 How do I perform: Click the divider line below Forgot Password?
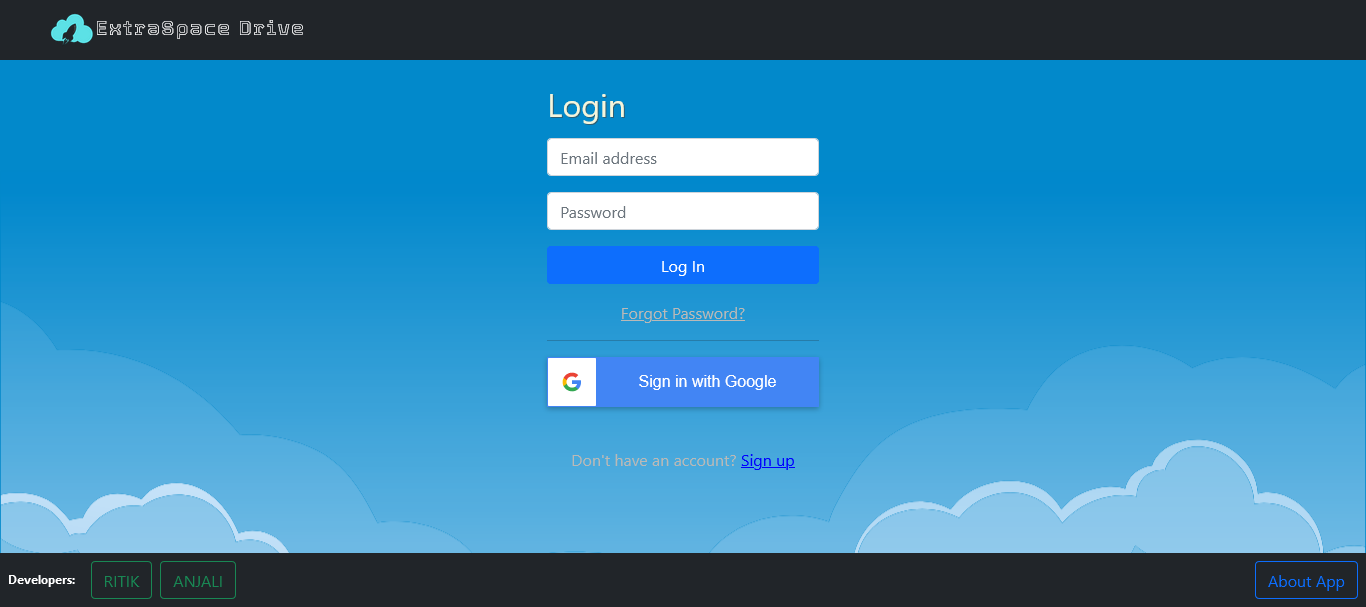(683, 341)
